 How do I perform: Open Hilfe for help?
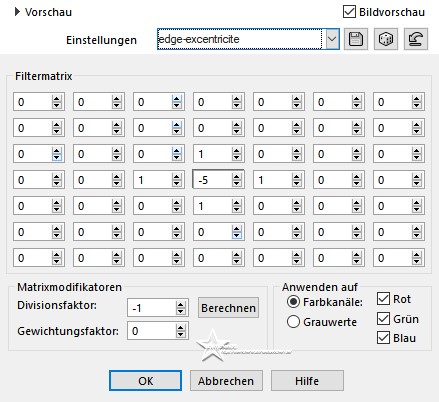[307, 381]
